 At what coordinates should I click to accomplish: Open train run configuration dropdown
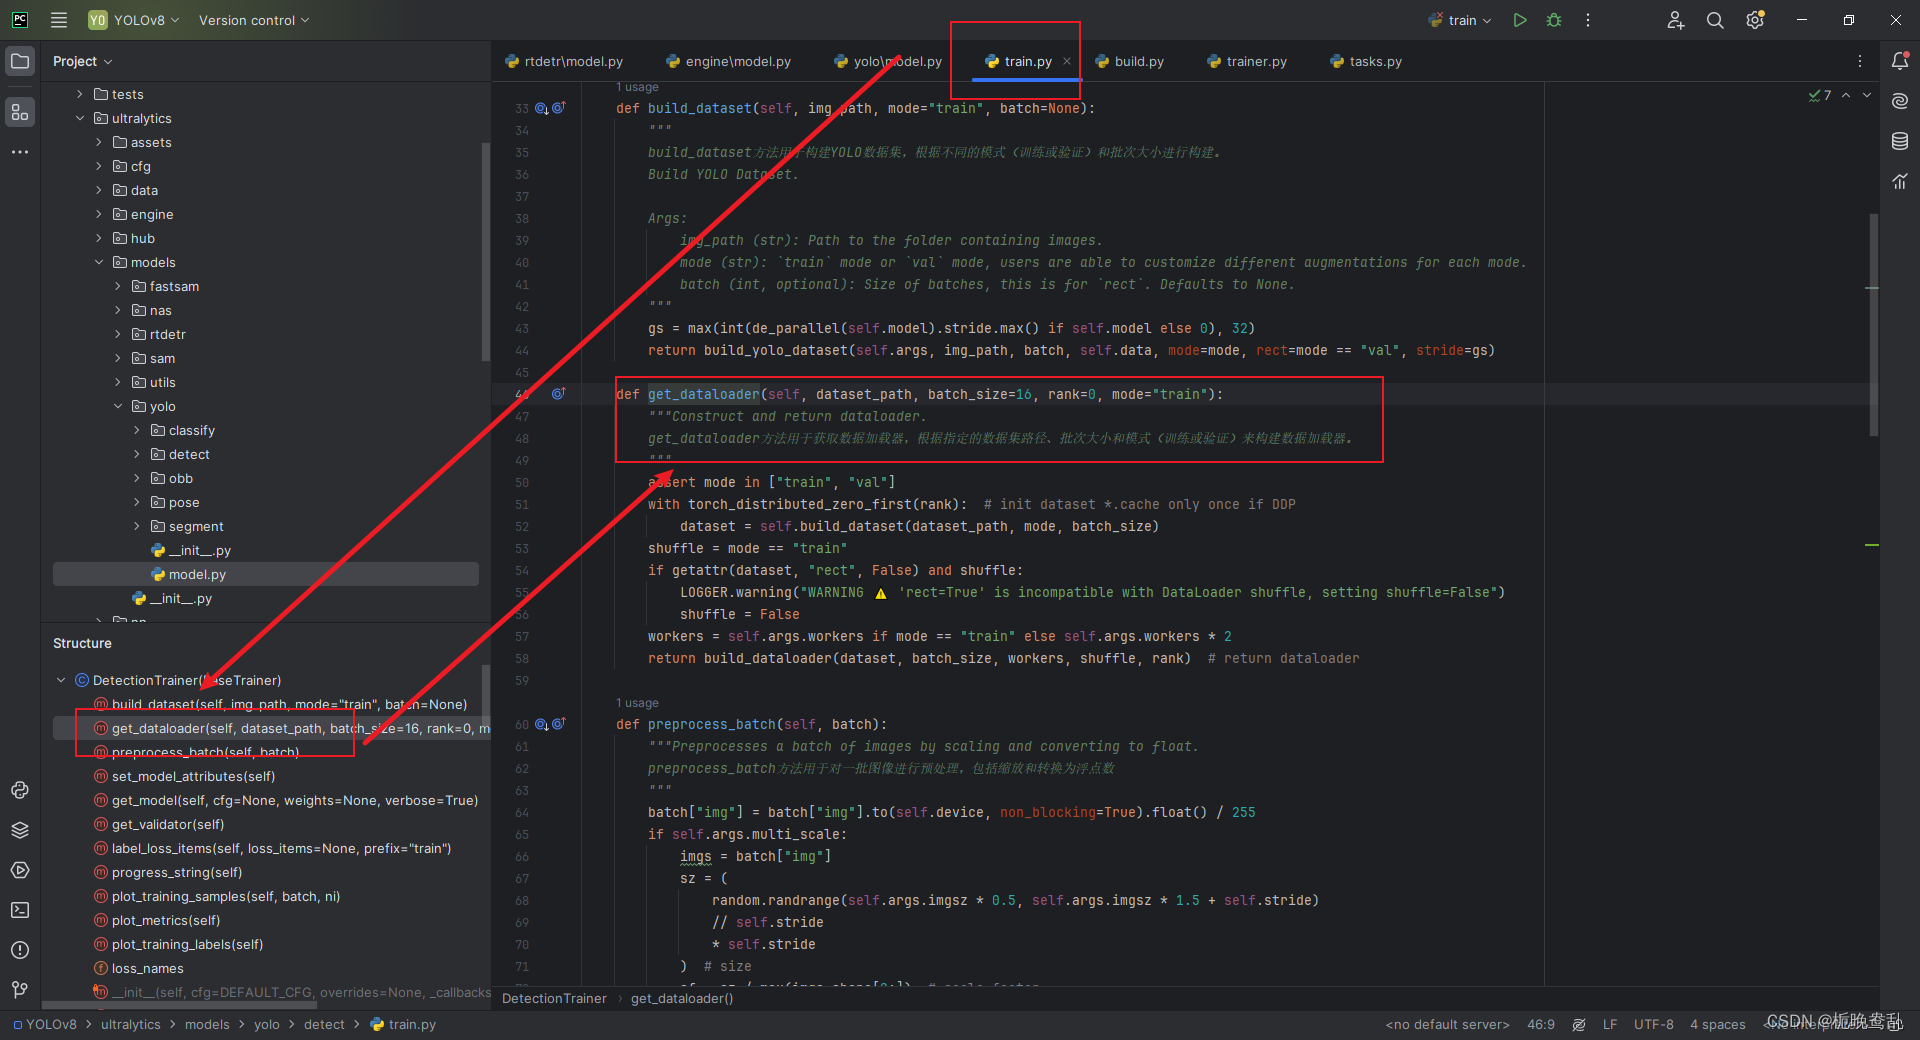coord(1460,20)
